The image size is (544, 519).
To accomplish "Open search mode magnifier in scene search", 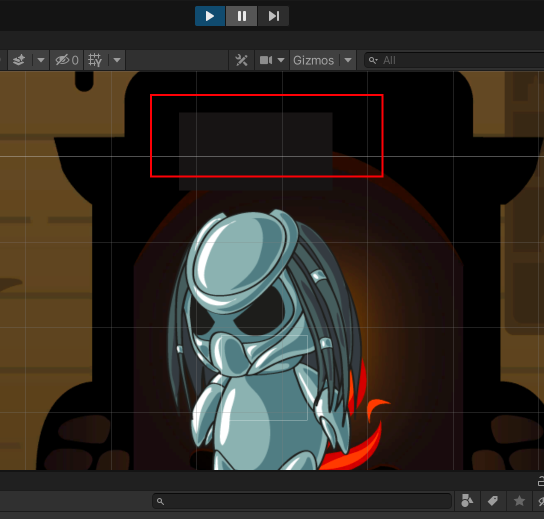I will coord(373,60).
